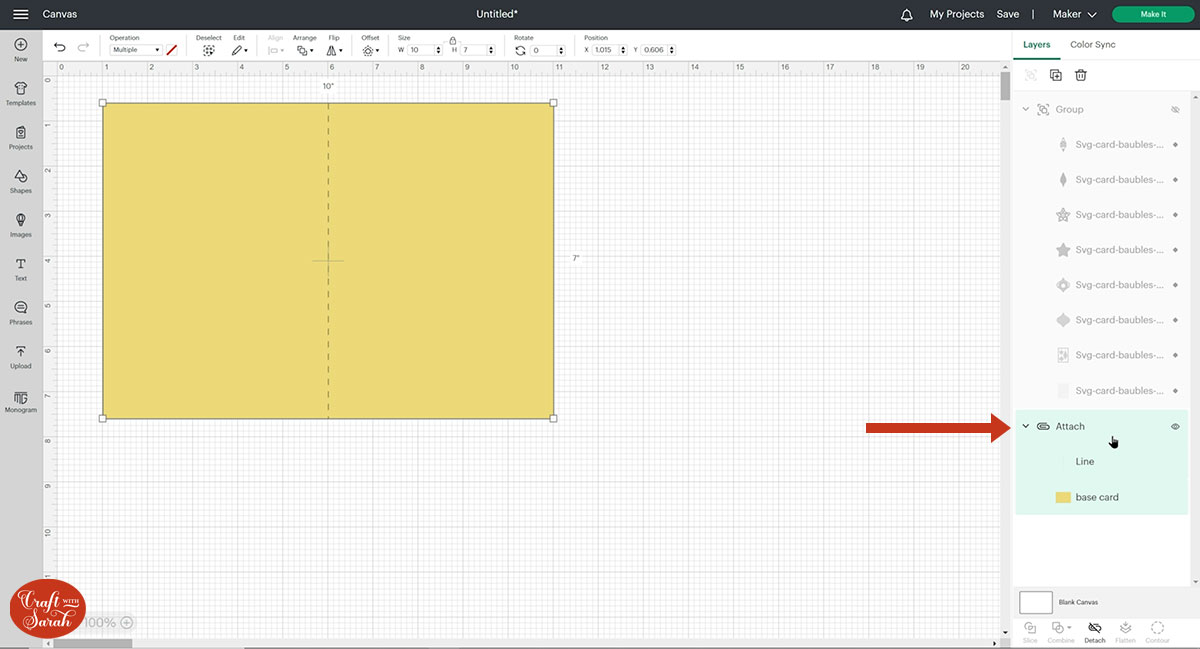The width and height of the screenshot is (1200, 649).
Task: Open notifications bell
Action: 907,14
